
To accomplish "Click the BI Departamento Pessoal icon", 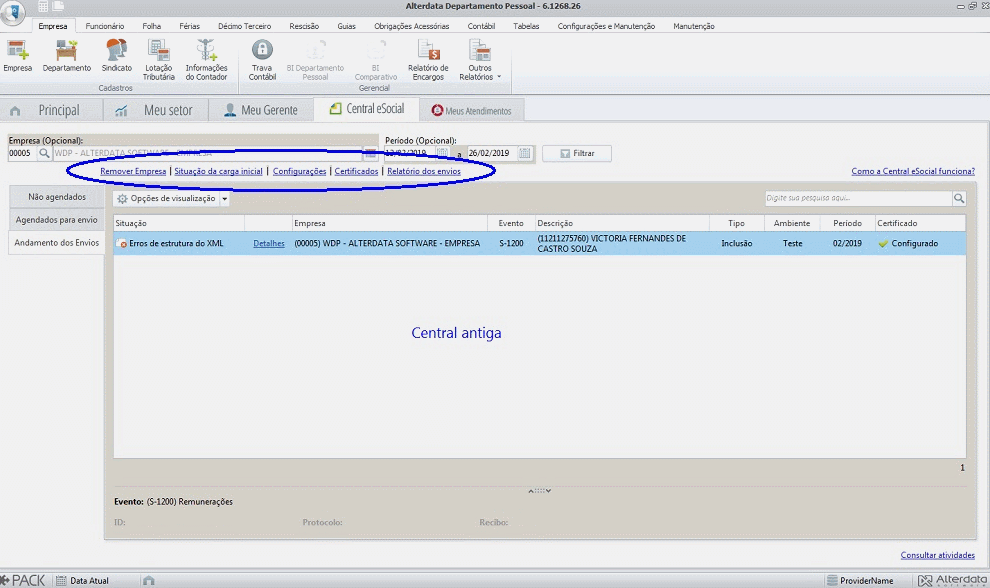I will point(315,60).
